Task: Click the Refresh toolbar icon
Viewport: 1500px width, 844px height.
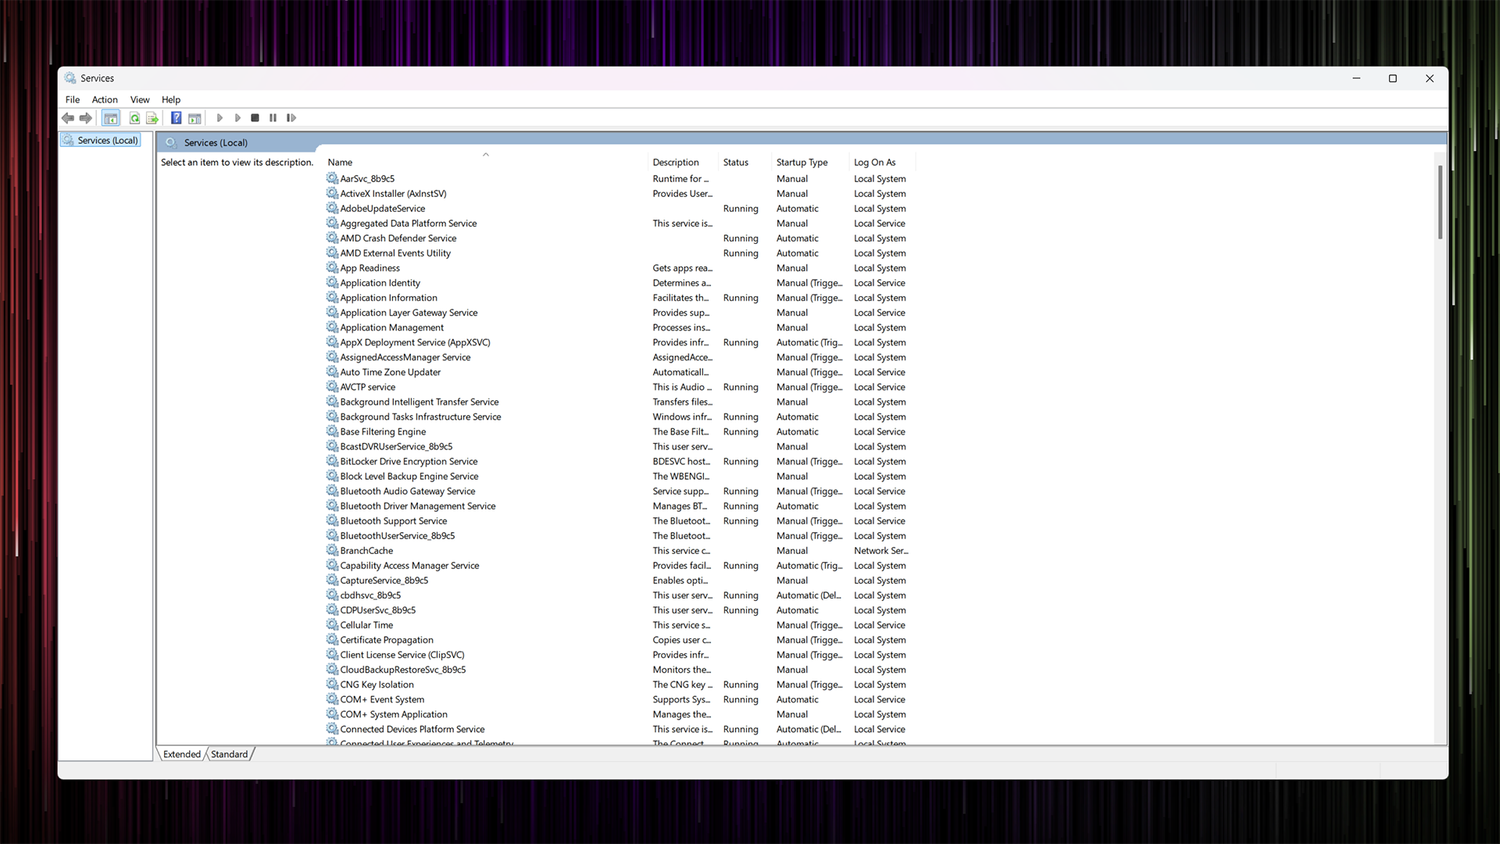Action: [x=135, y=118]
